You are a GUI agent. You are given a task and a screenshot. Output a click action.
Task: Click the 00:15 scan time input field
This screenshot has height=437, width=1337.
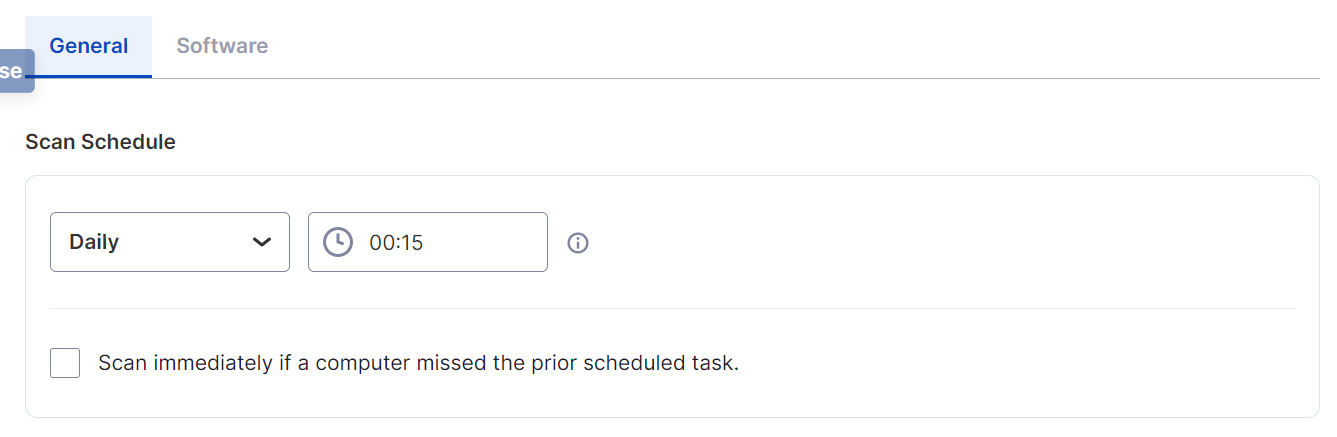[428, 242]
